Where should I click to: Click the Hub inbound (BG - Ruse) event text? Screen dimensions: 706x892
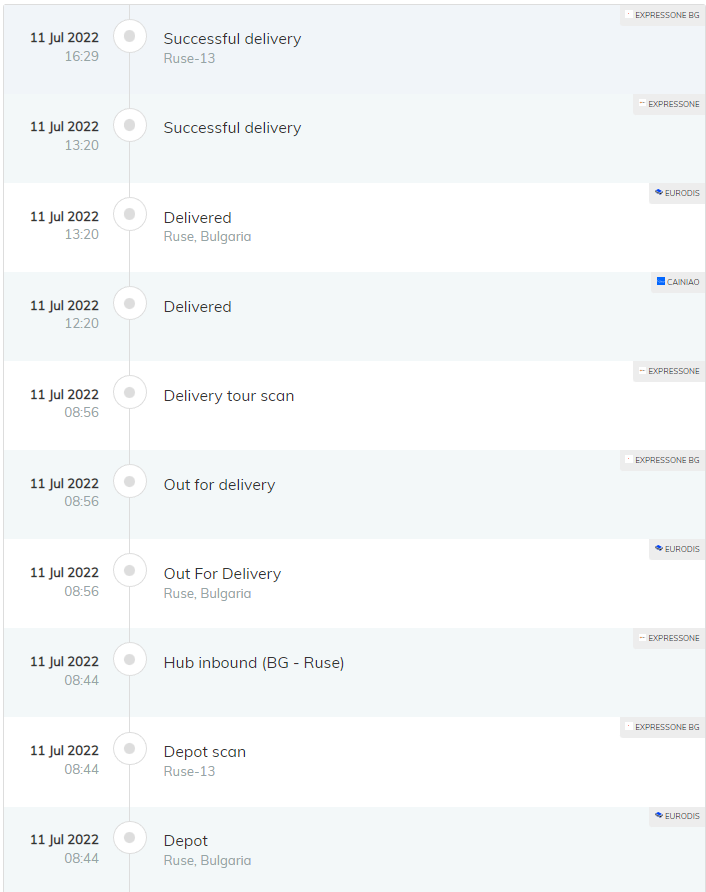tap(254, 663)
